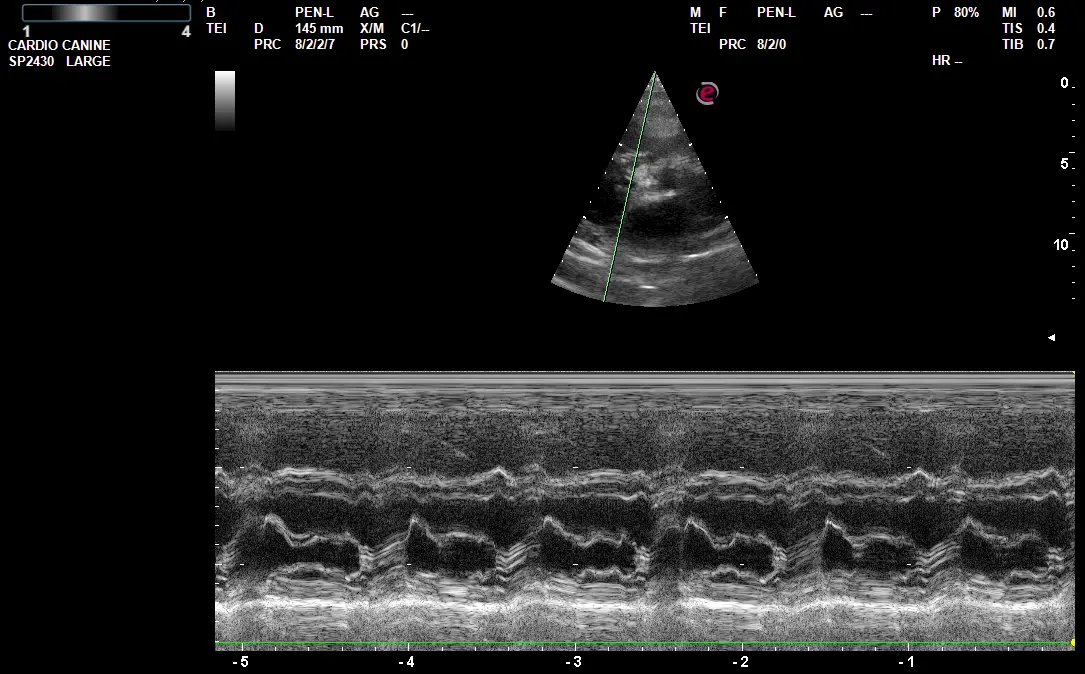Click the vertical grayscale bar near B-mode image
Screen dimensions: 1085x674
[225, 100]
